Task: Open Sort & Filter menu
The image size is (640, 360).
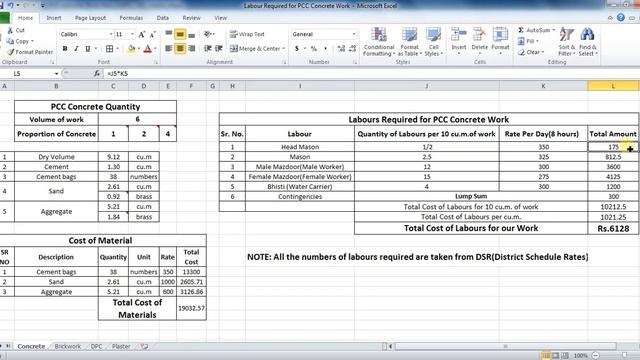Action: [x=567, y=42]
